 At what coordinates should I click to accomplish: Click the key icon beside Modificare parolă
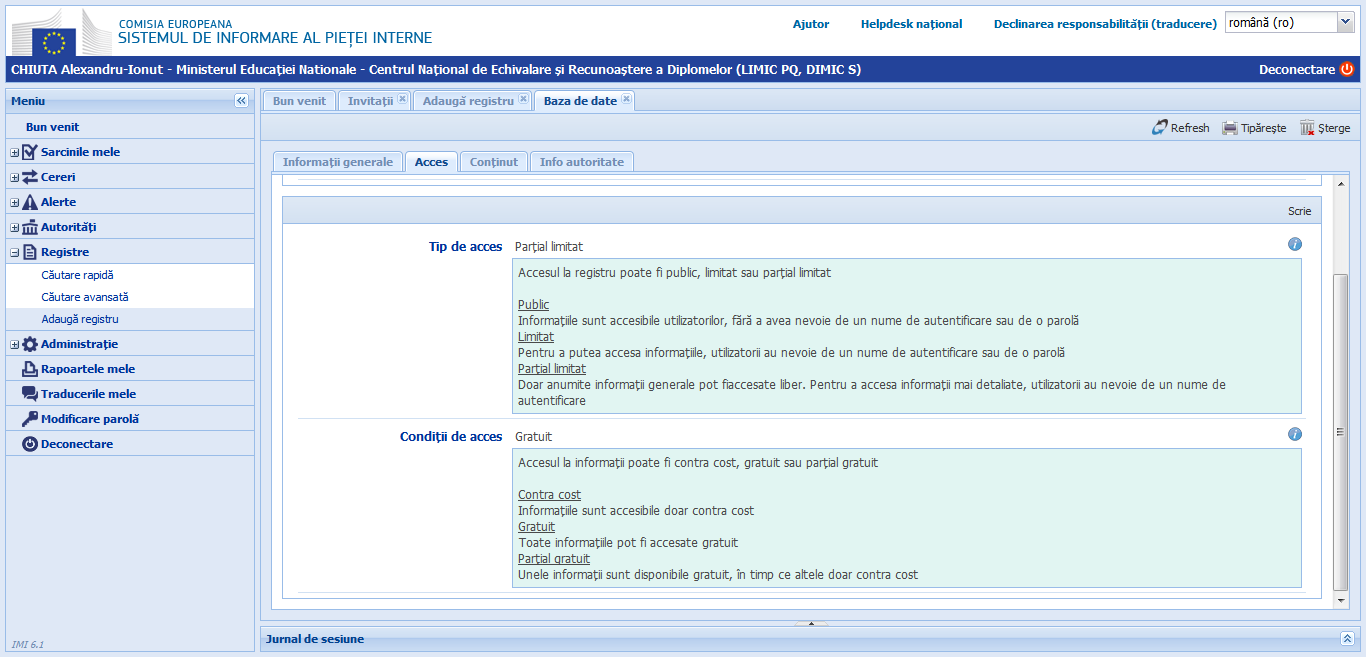coord(31,418)
